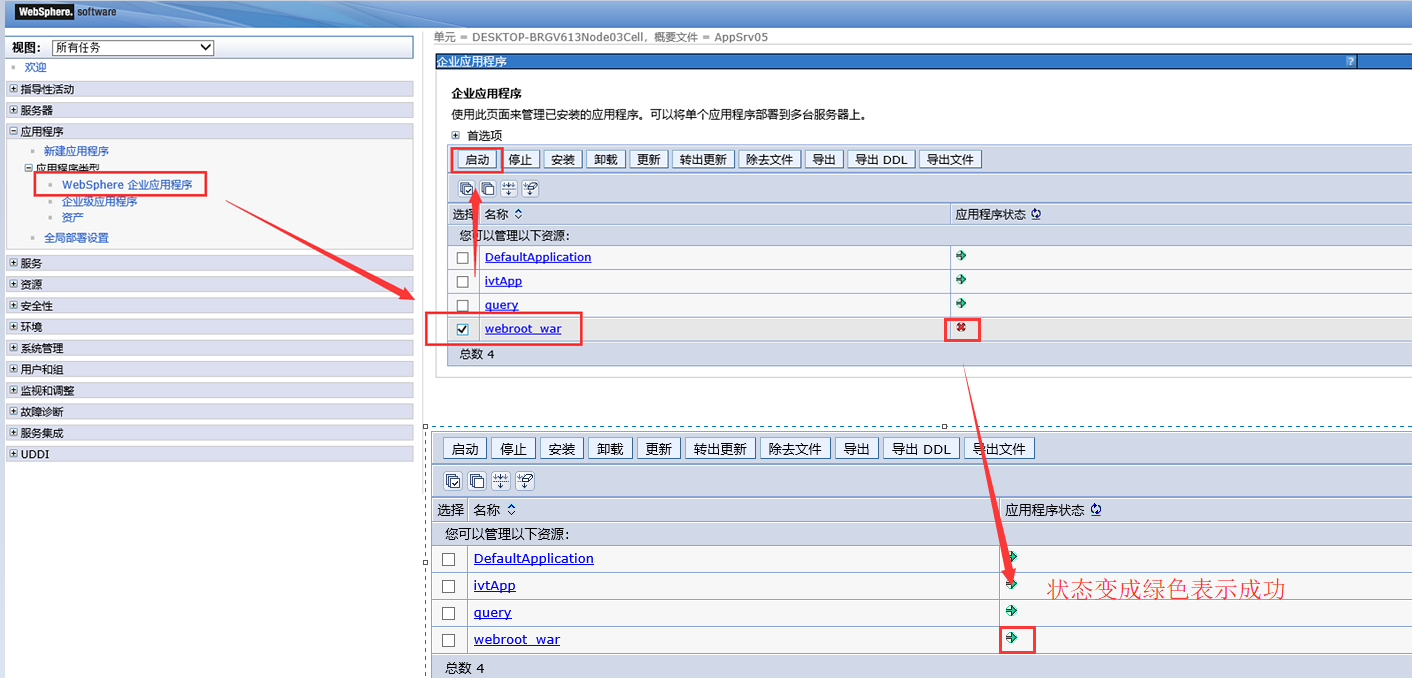Click webroot_war's green status icon in the lower table
Viewport: 1412px width, 678px height.
[1012, 637]
